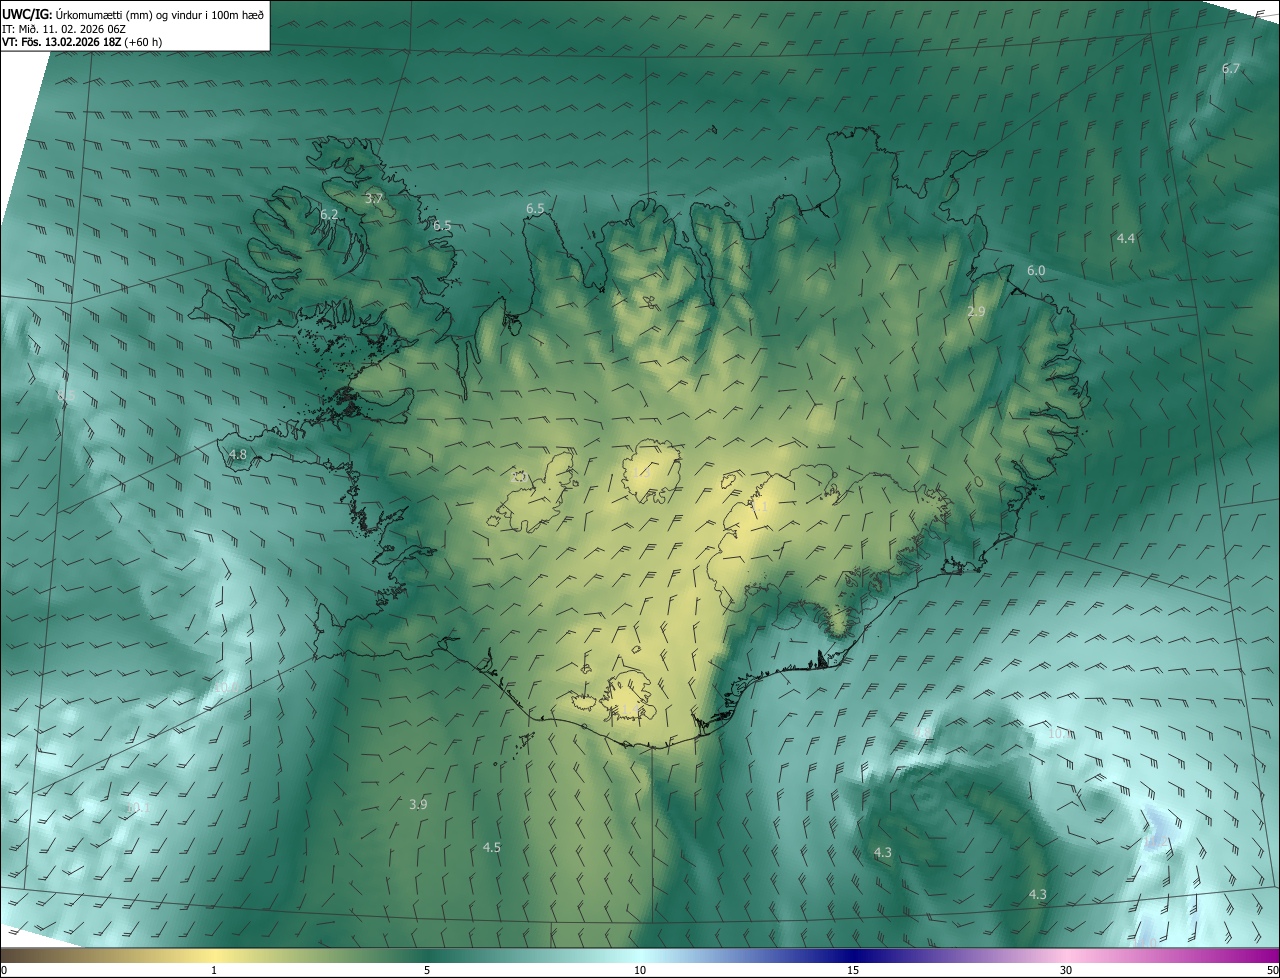This screenshot has height=978, width=1280.
Task: Click the '1' tick on the color scale
Action: [x=214, y=970]
